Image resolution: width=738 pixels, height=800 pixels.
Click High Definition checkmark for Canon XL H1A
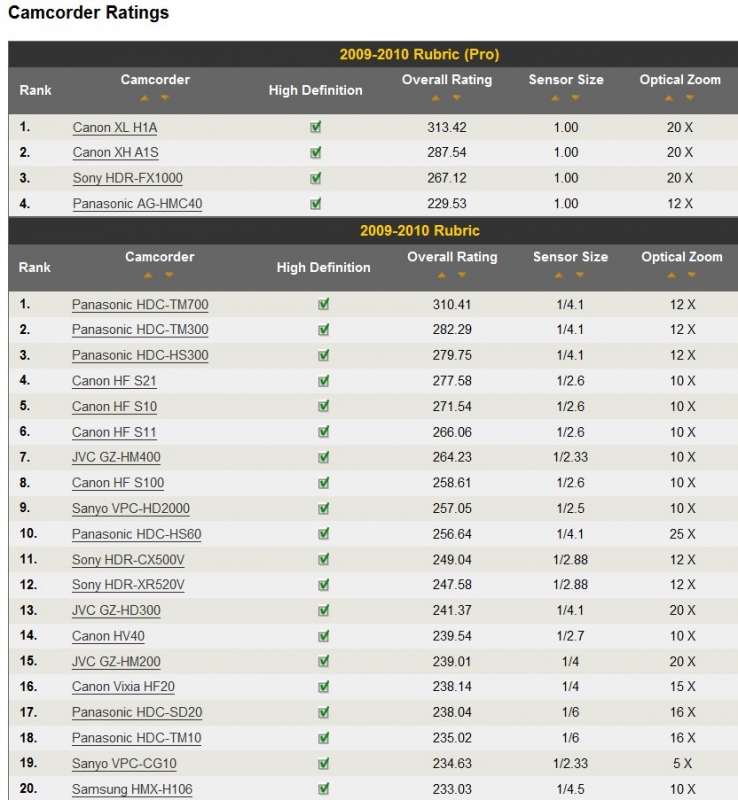click(x=316, y=127)
